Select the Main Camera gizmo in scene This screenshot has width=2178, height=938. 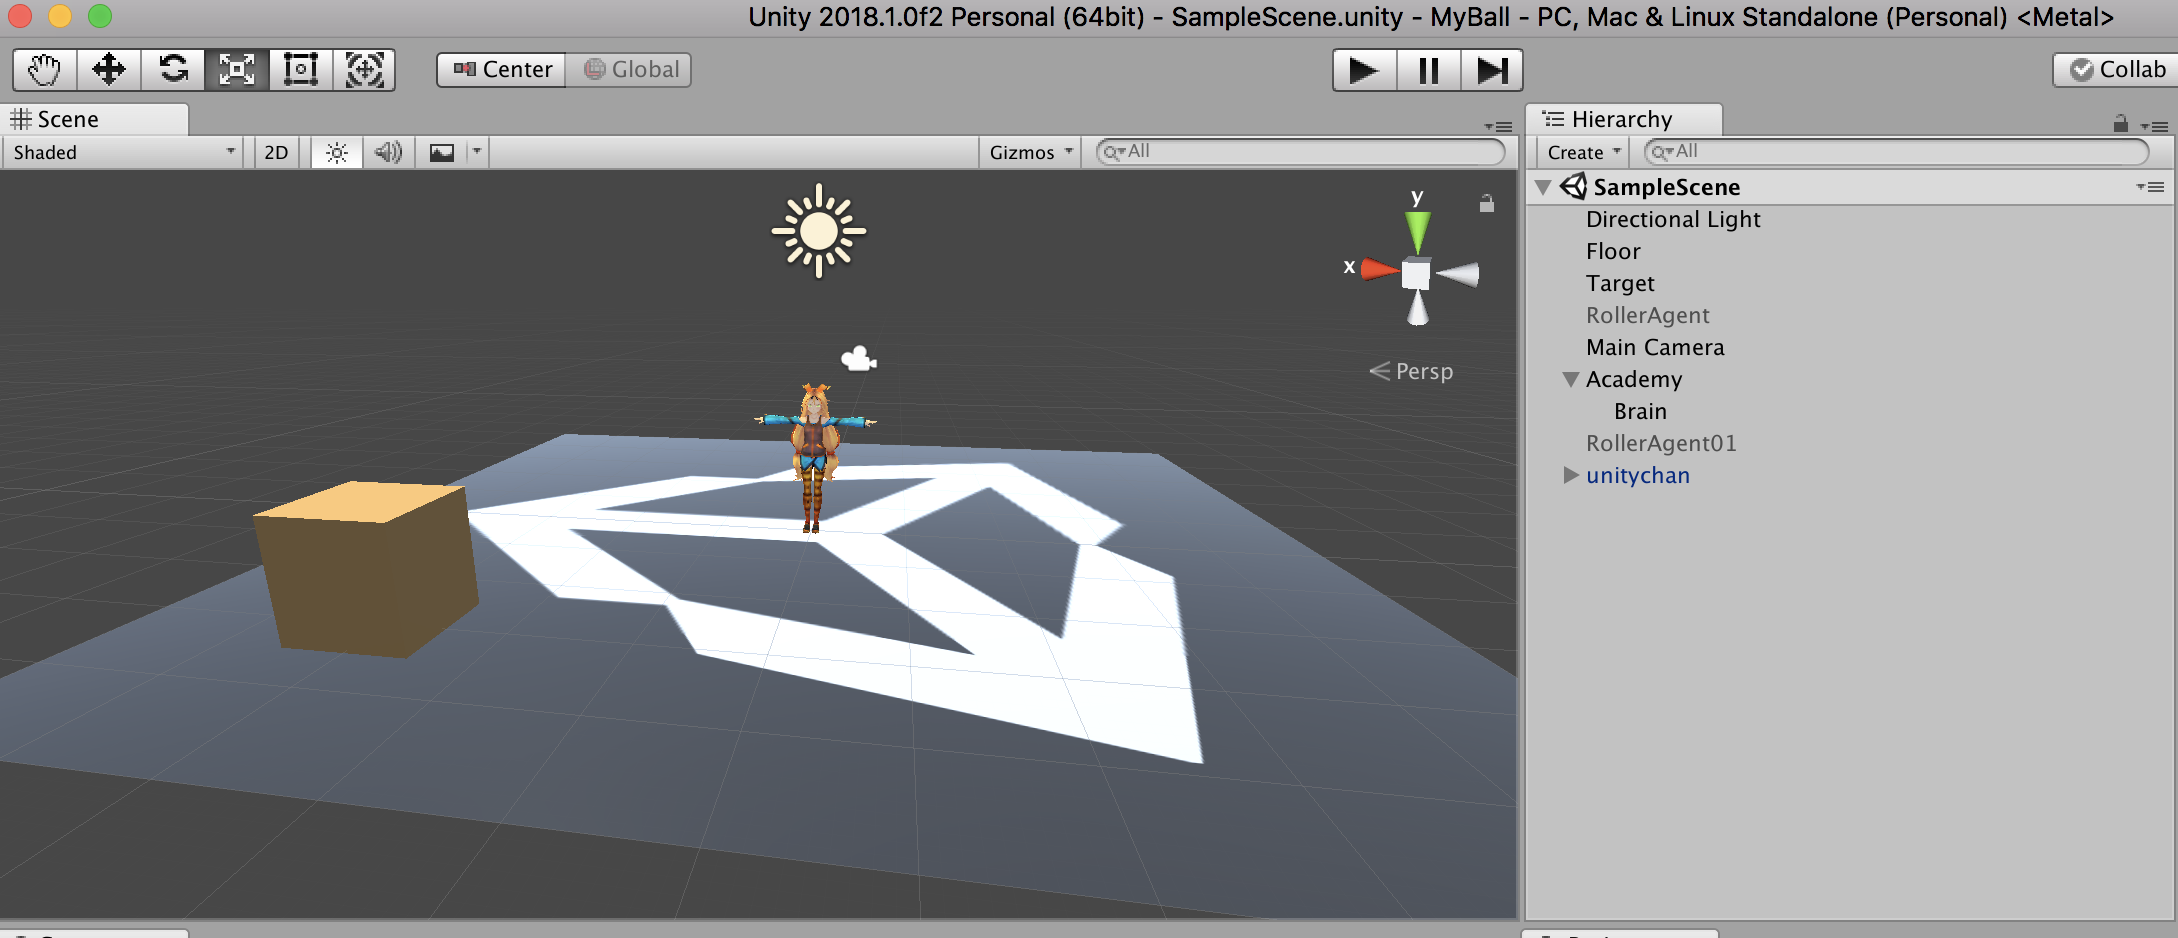coord(859,358)
